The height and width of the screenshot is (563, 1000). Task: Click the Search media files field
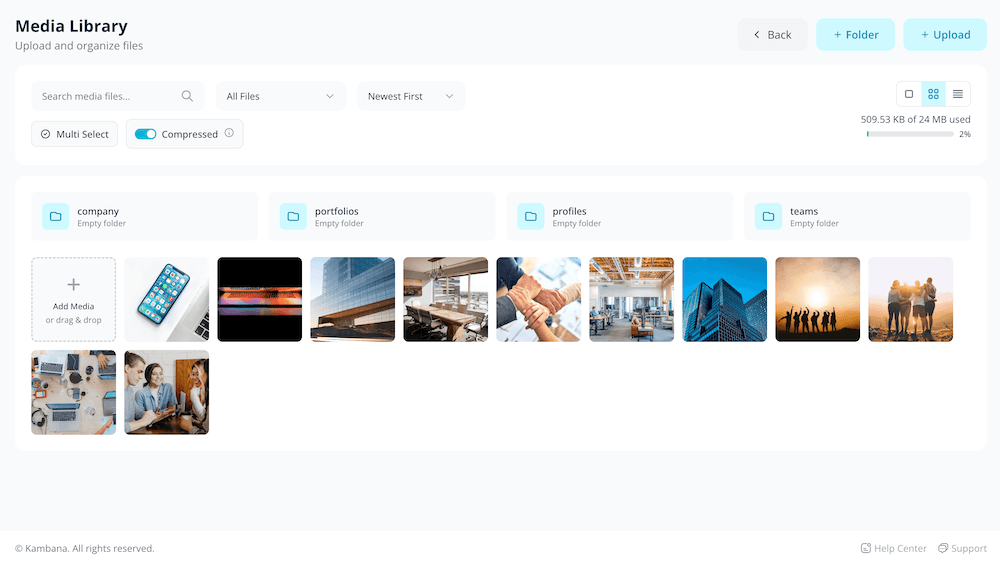(118, 96)
